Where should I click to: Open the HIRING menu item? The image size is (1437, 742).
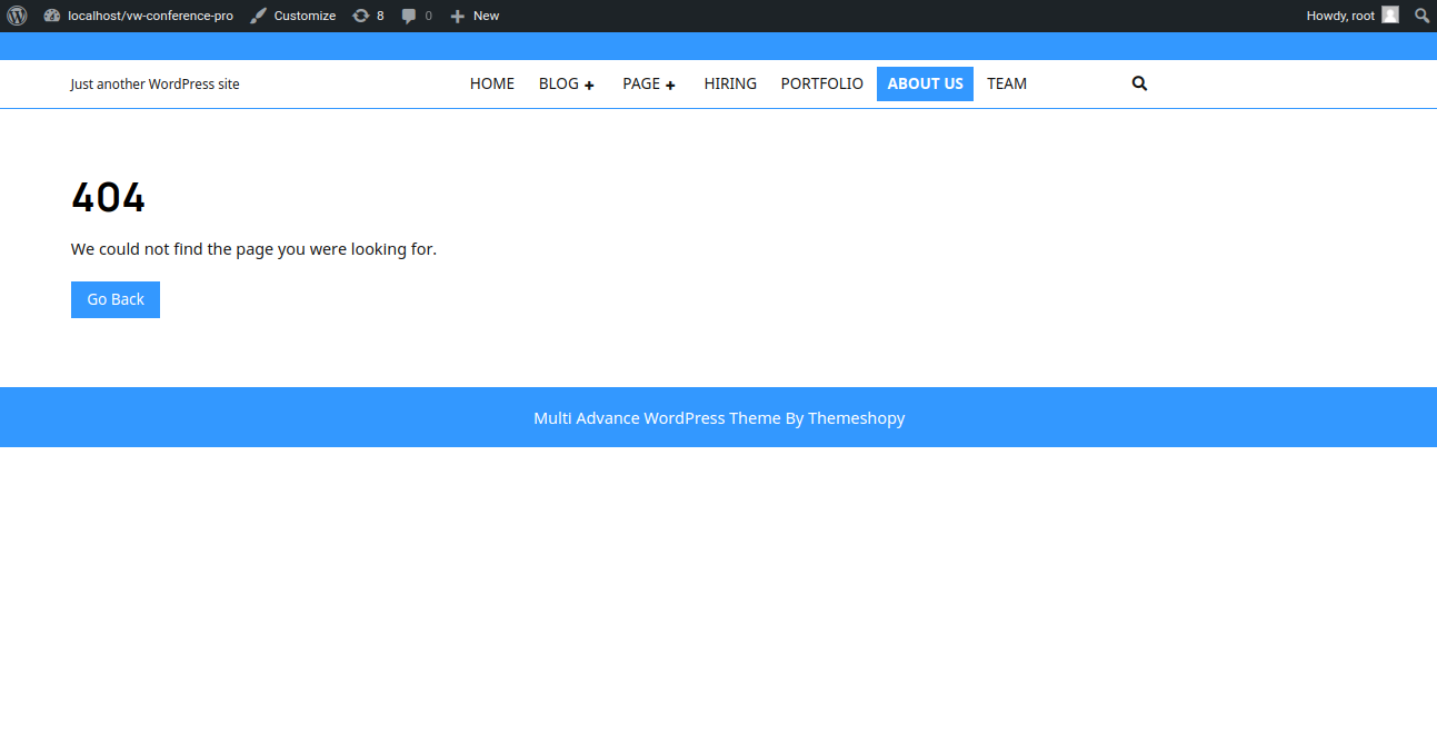(x=730, y=84)
